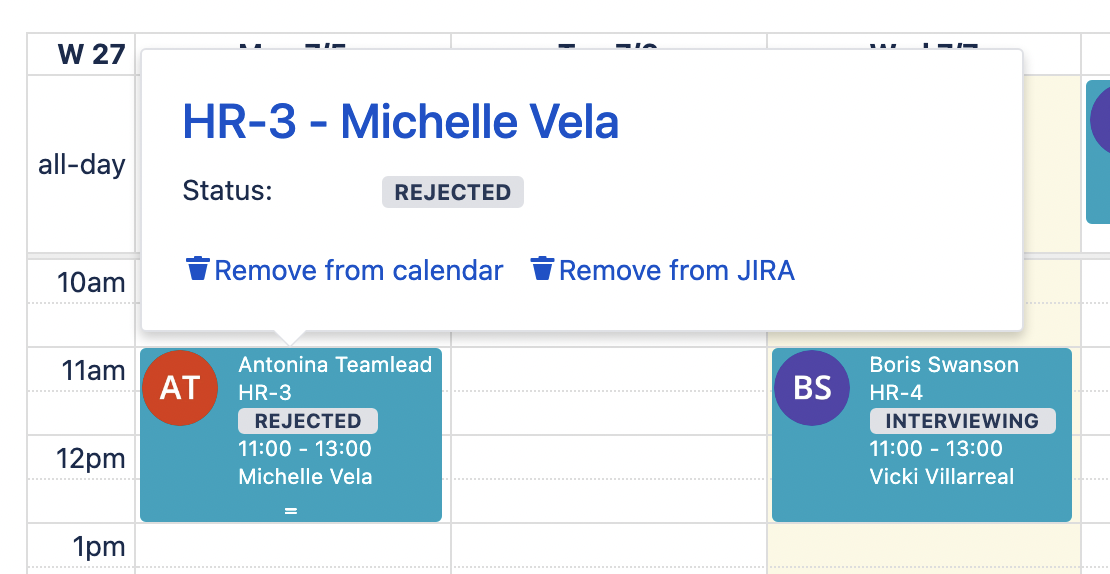The height and width of the screenshot is (574, 1110).
Task: Click the Boris Swanson name on the event
Action: pyautogui.click(x=944, y=365)
